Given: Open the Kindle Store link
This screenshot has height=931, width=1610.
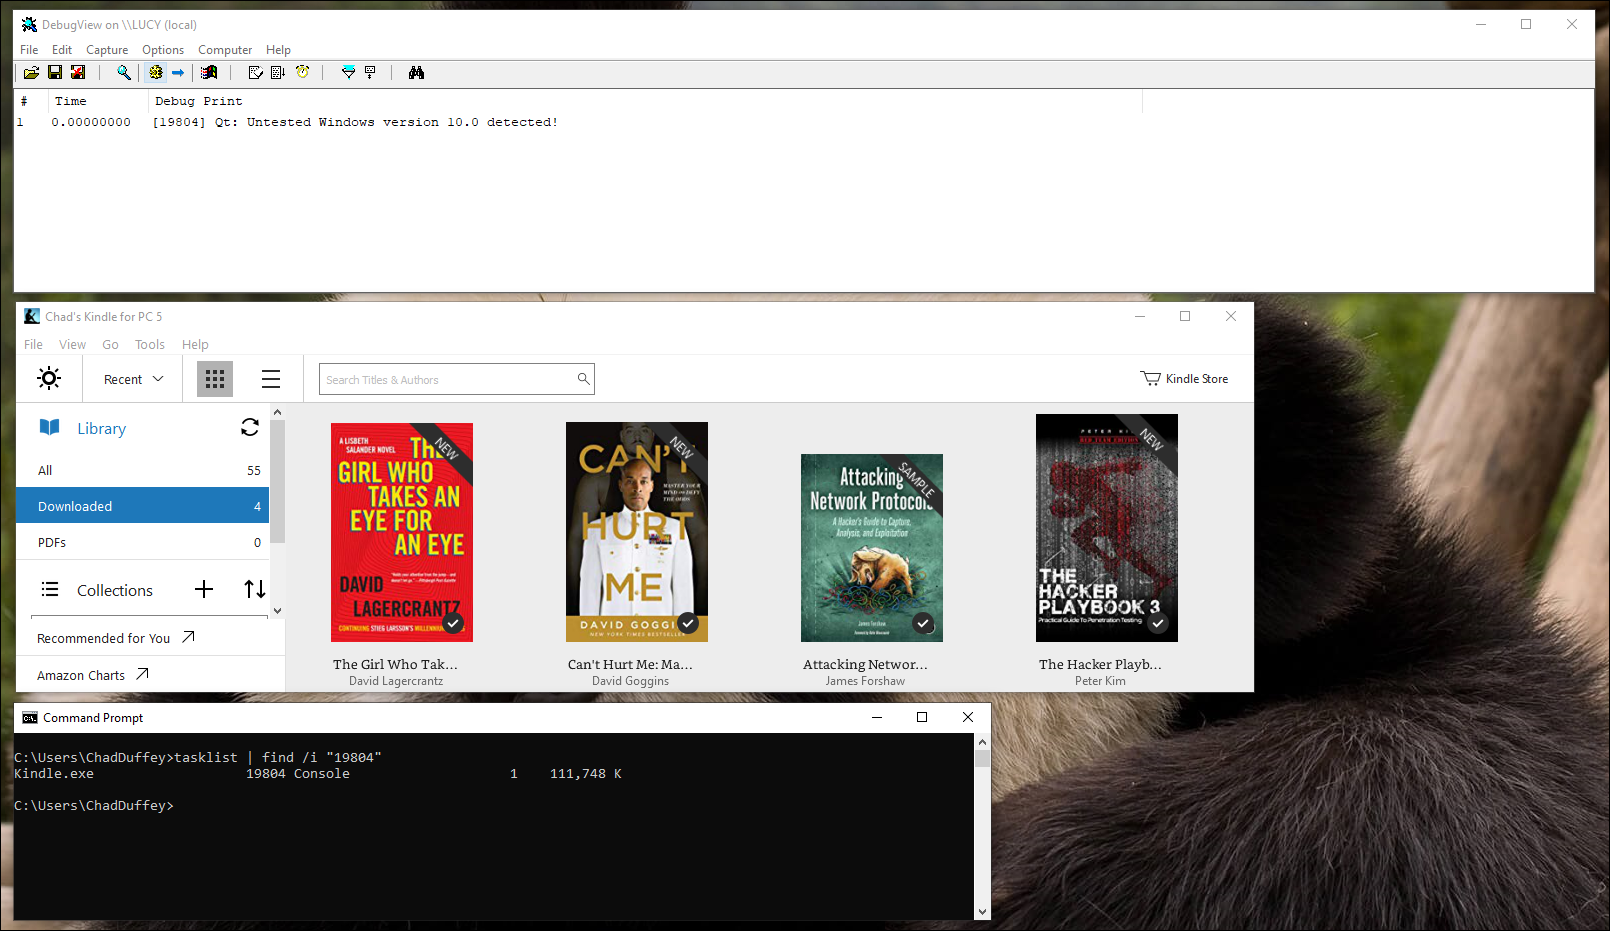Looking at the screenshot, I should coord(1184,379).
